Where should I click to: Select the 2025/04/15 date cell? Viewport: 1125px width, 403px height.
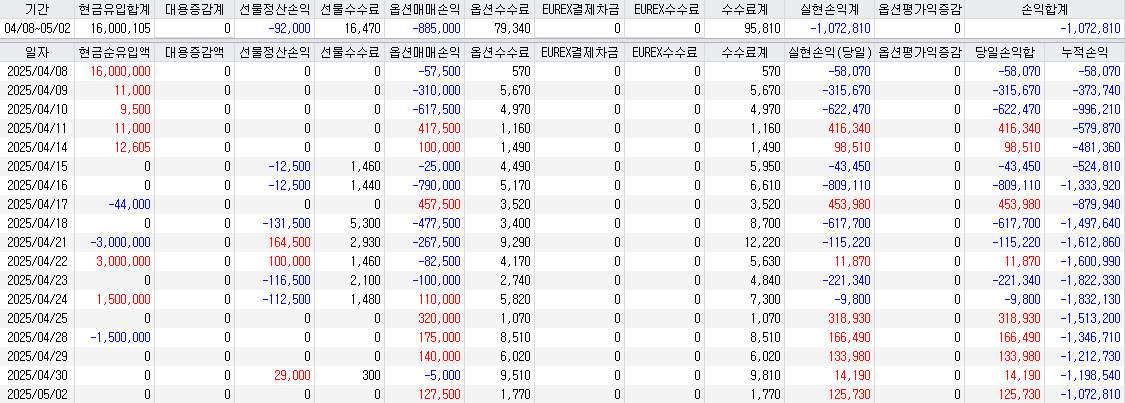(x=36, y=166)
